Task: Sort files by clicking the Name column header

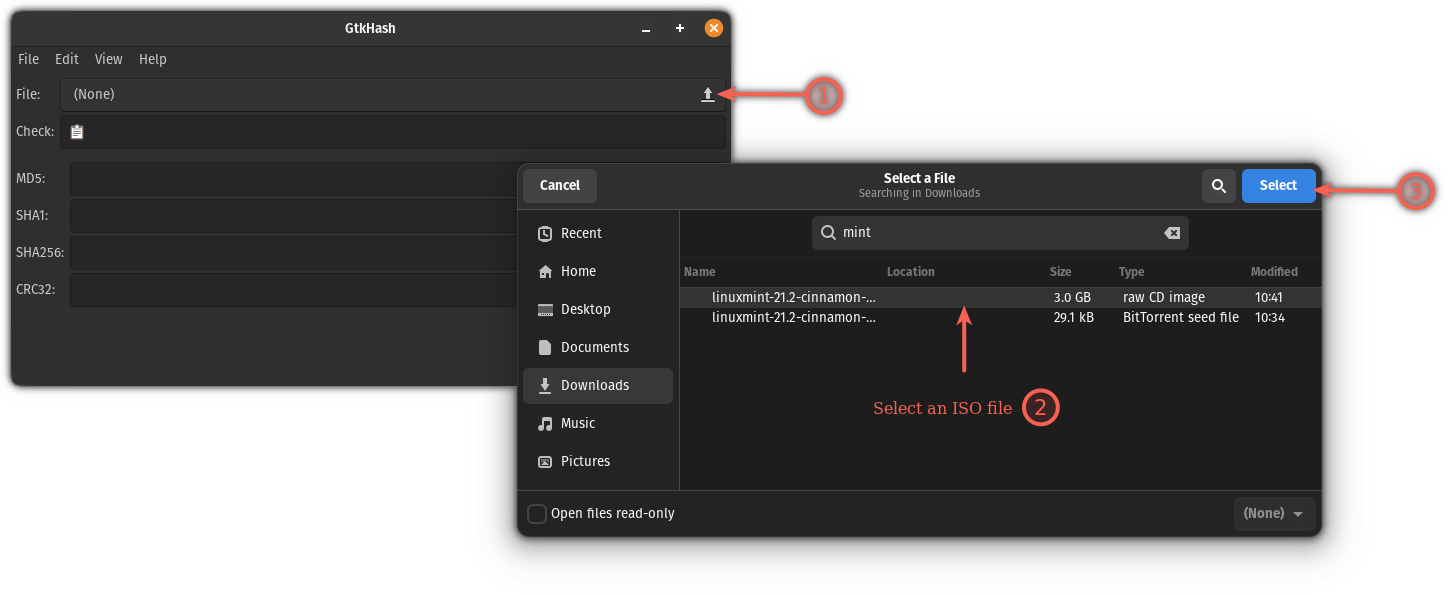Action: click(699, 271)
